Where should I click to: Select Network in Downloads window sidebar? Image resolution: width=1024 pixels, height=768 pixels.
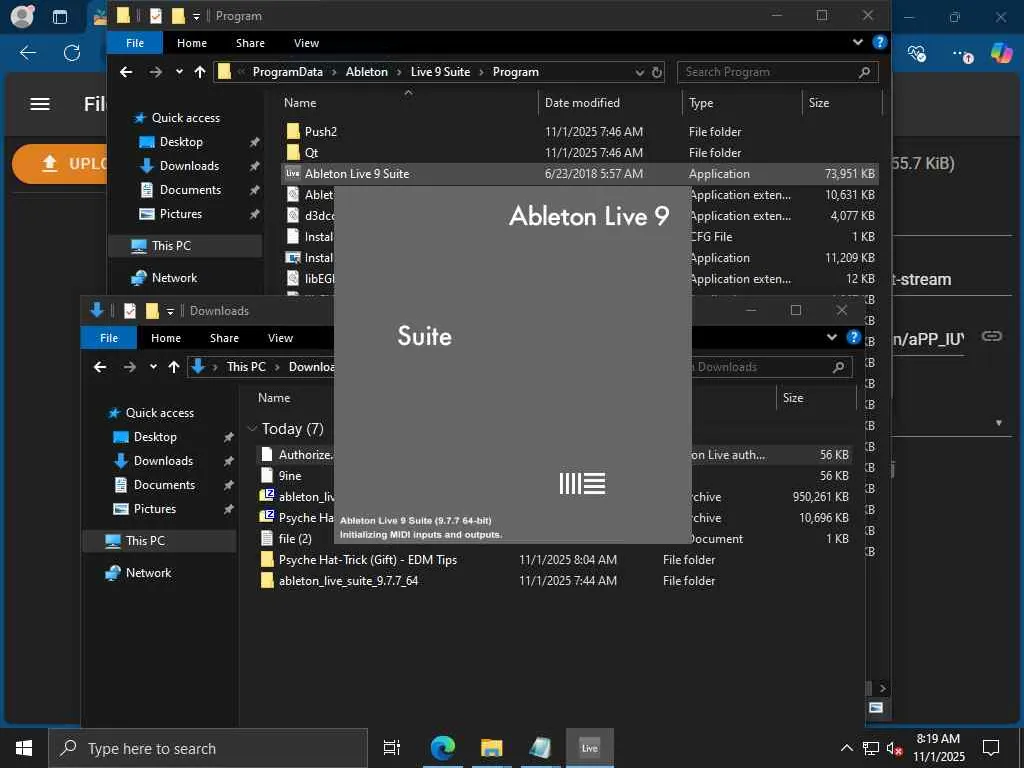148,573
